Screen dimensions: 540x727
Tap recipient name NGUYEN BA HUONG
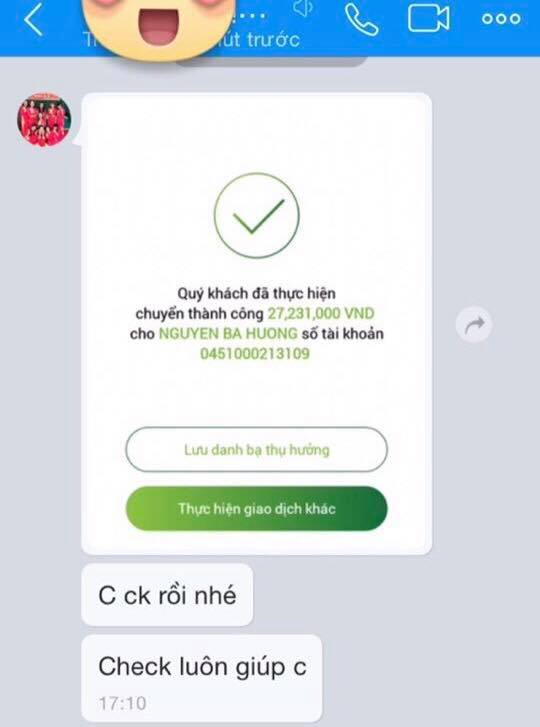pyautogui.click(x=228, y=334)
